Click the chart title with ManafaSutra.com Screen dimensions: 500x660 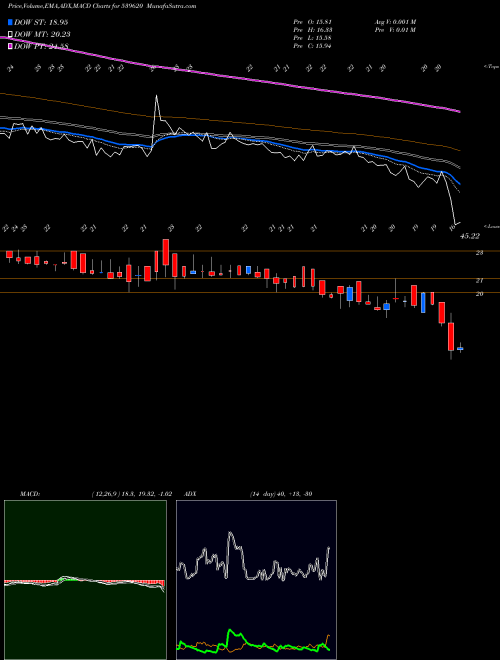(102, 6)
